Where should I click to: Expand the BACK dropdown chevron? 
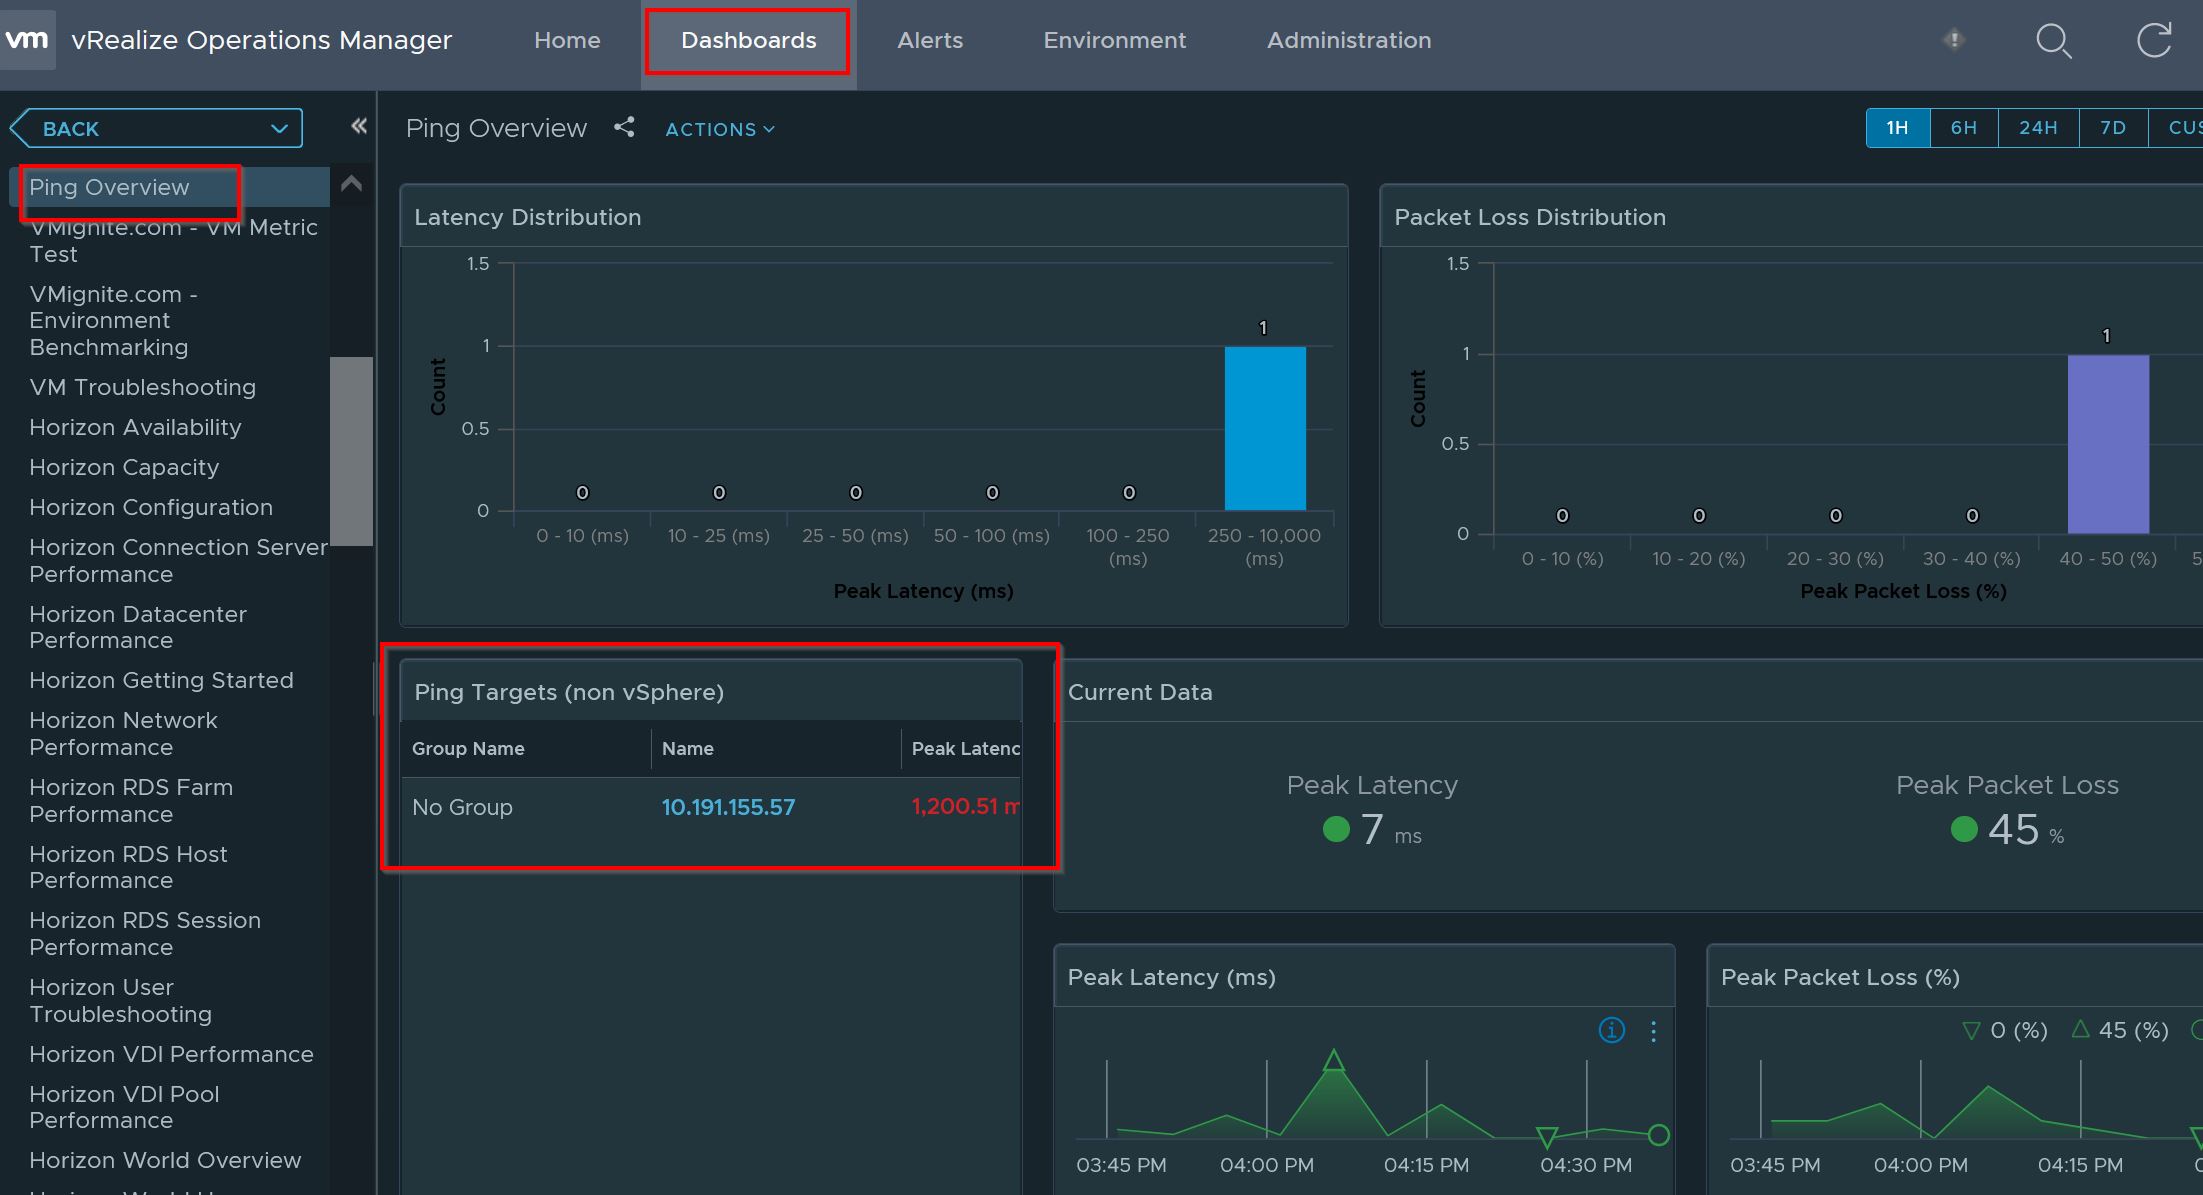(279, 129)
